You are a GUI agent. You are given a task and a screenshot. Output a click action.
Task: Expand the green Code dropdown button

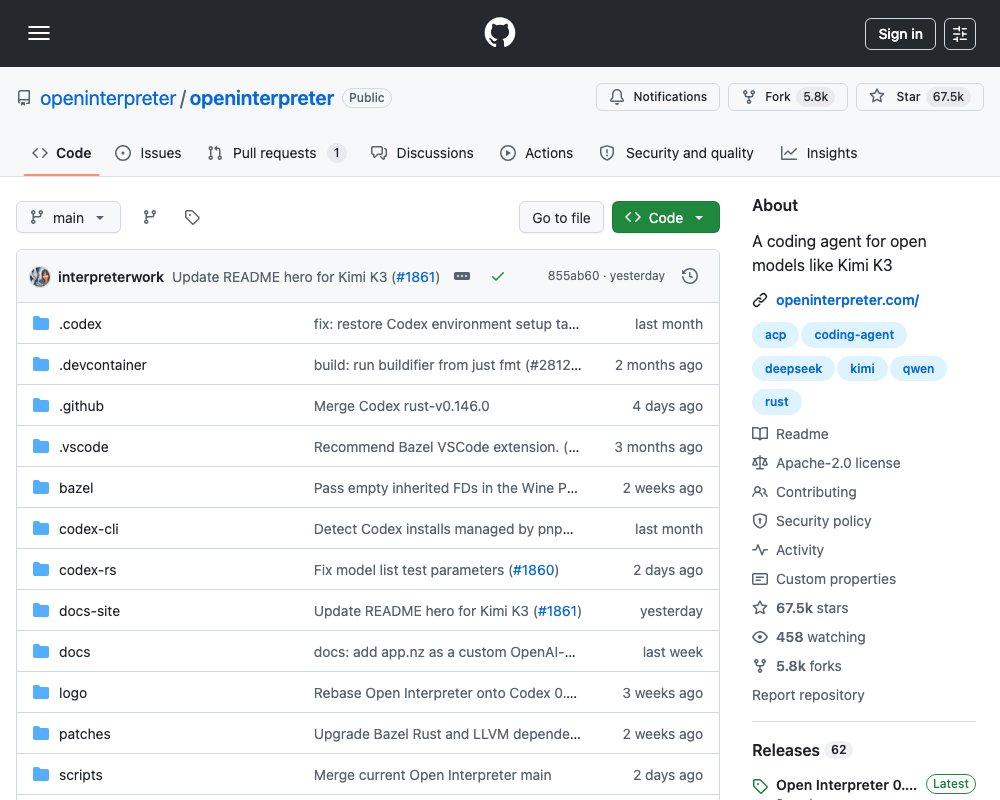[x=665, y=218]
